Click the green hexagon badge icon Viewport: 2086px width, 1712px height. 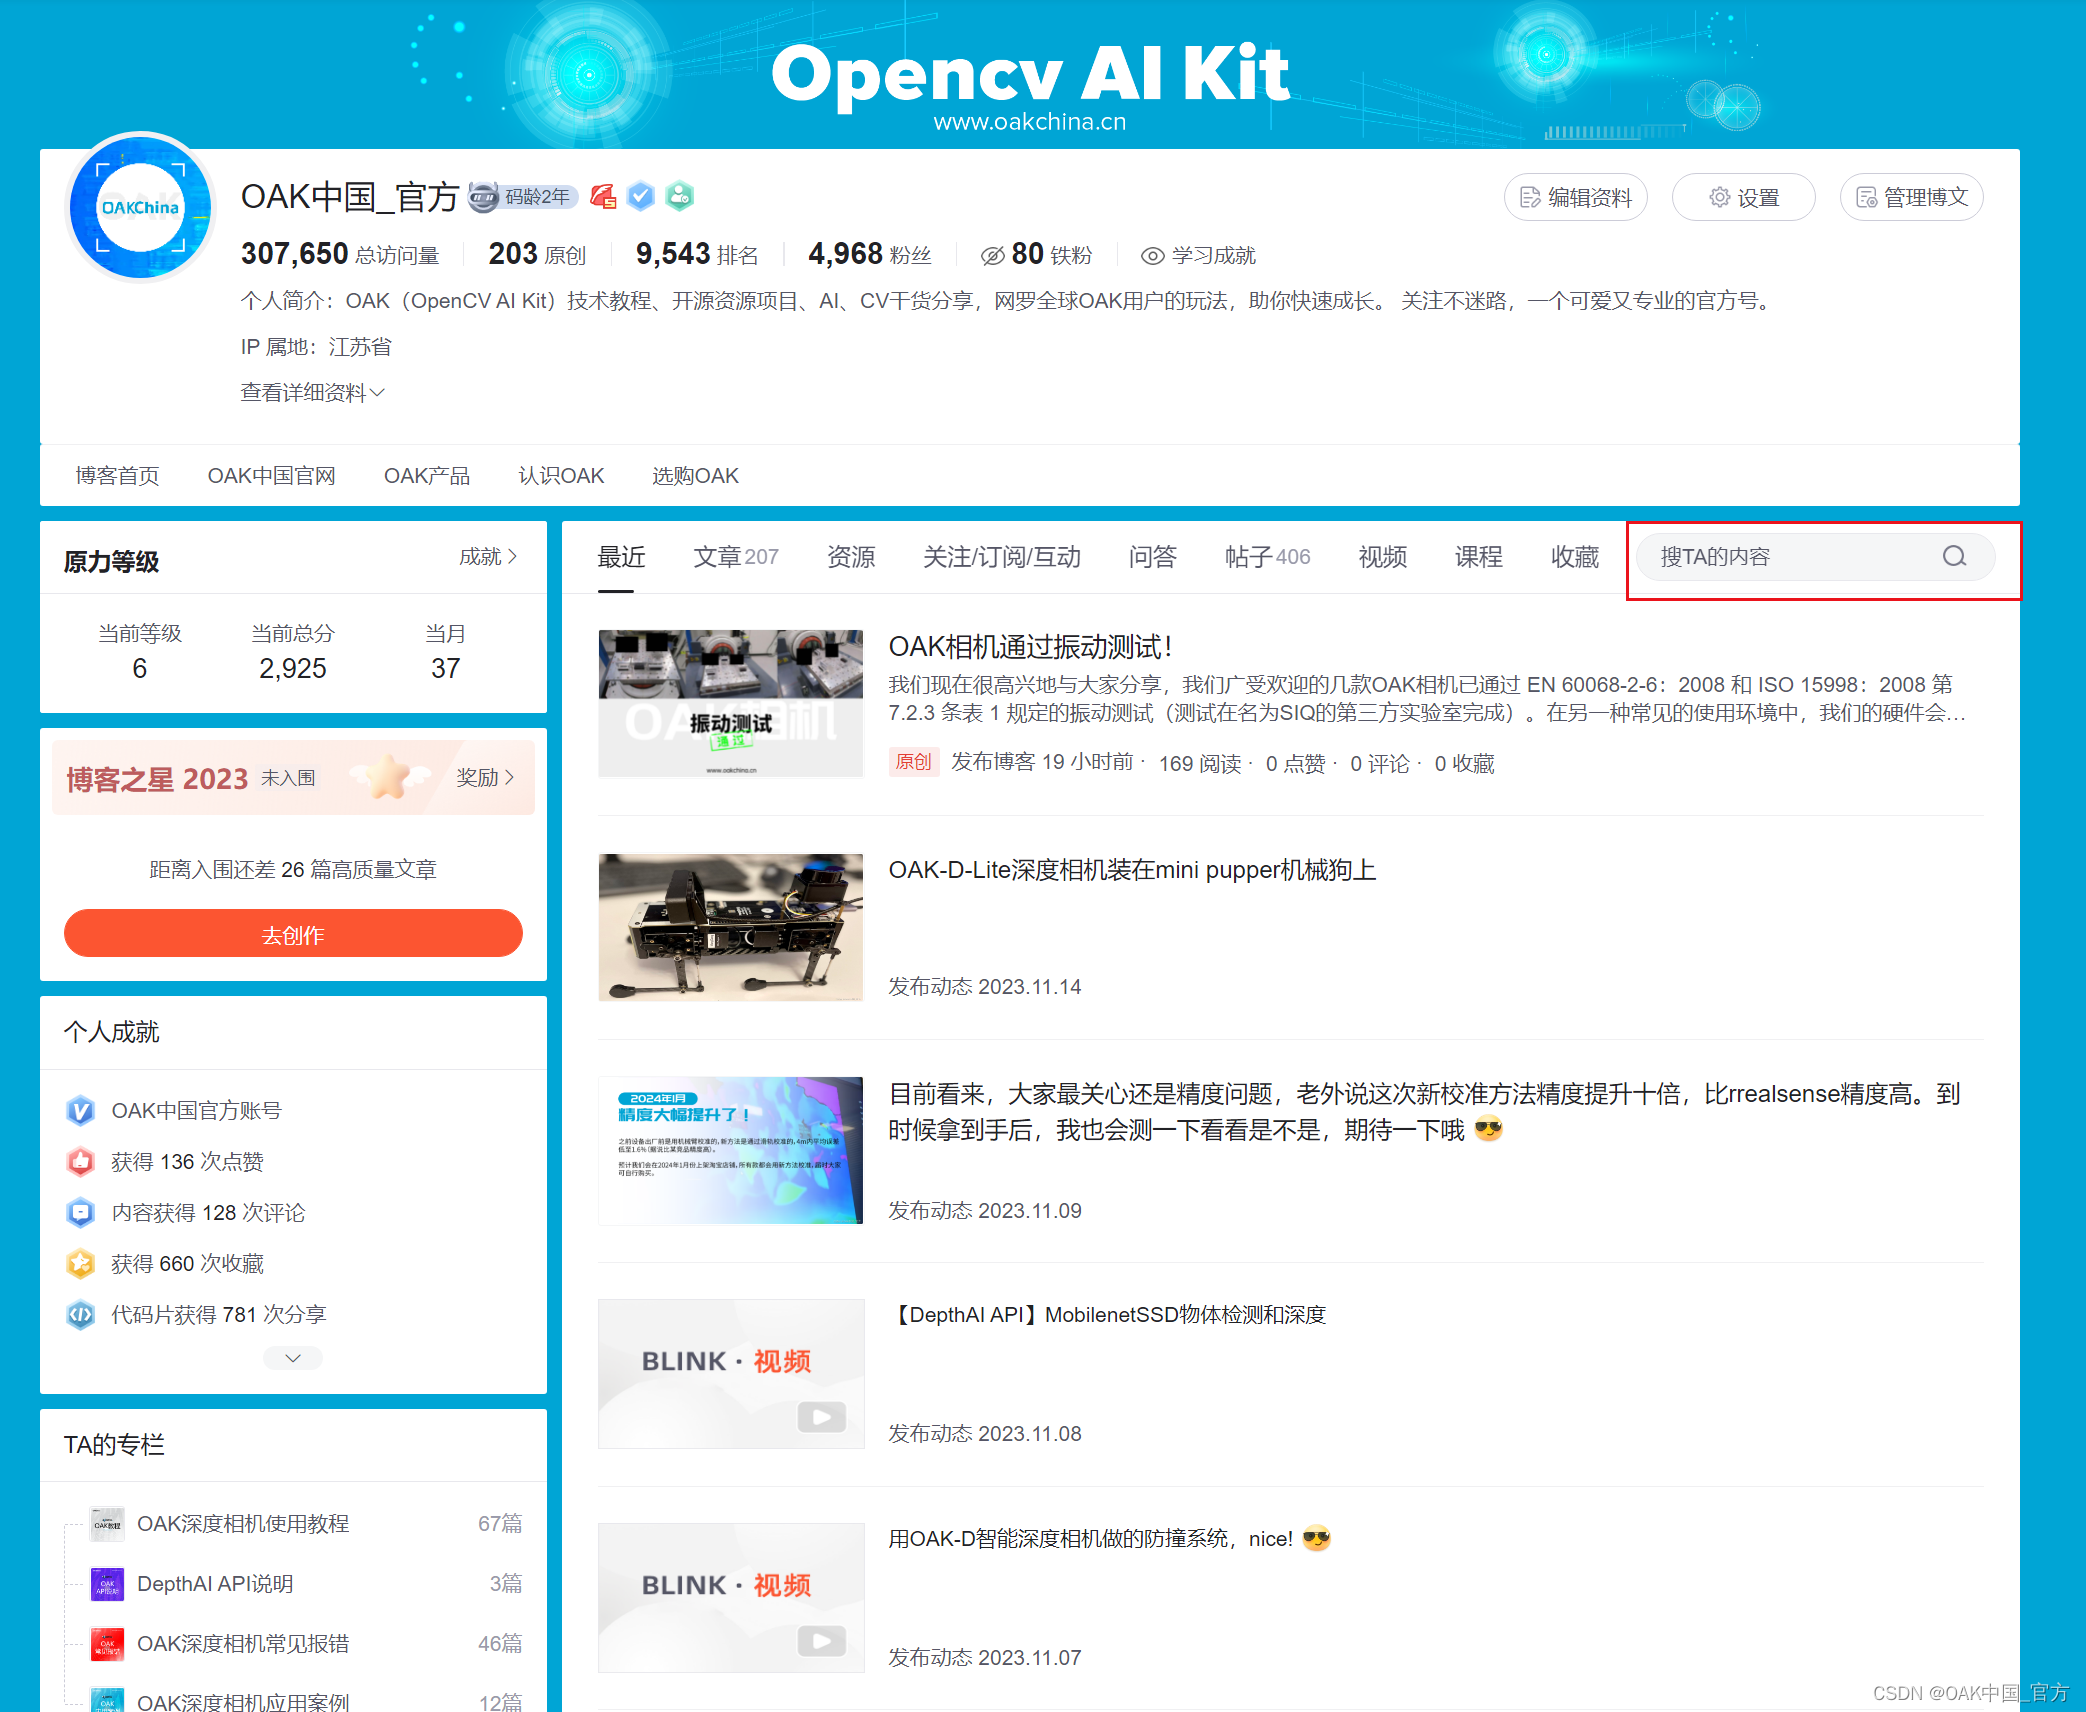click(680, 196)
